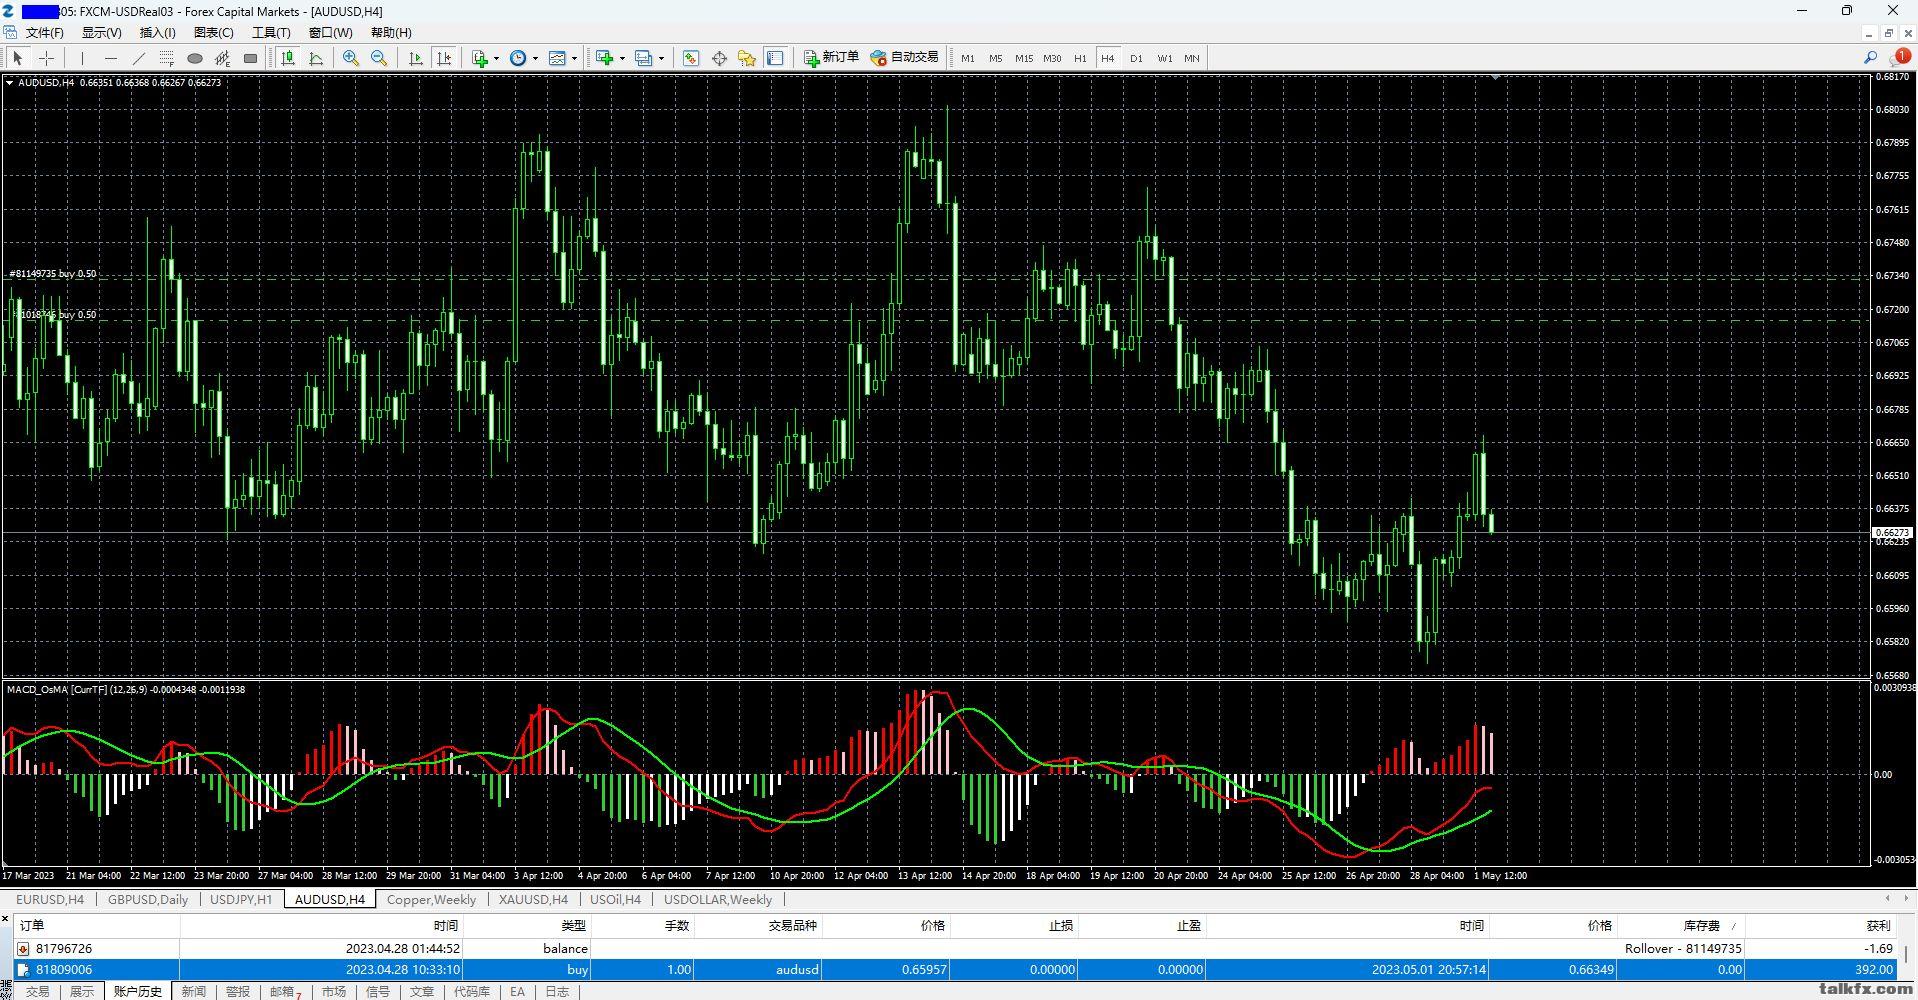This screenshot has width=1918, height=1000.
Task: Expand the templates dropdown arrow
Action: (575, 58)
